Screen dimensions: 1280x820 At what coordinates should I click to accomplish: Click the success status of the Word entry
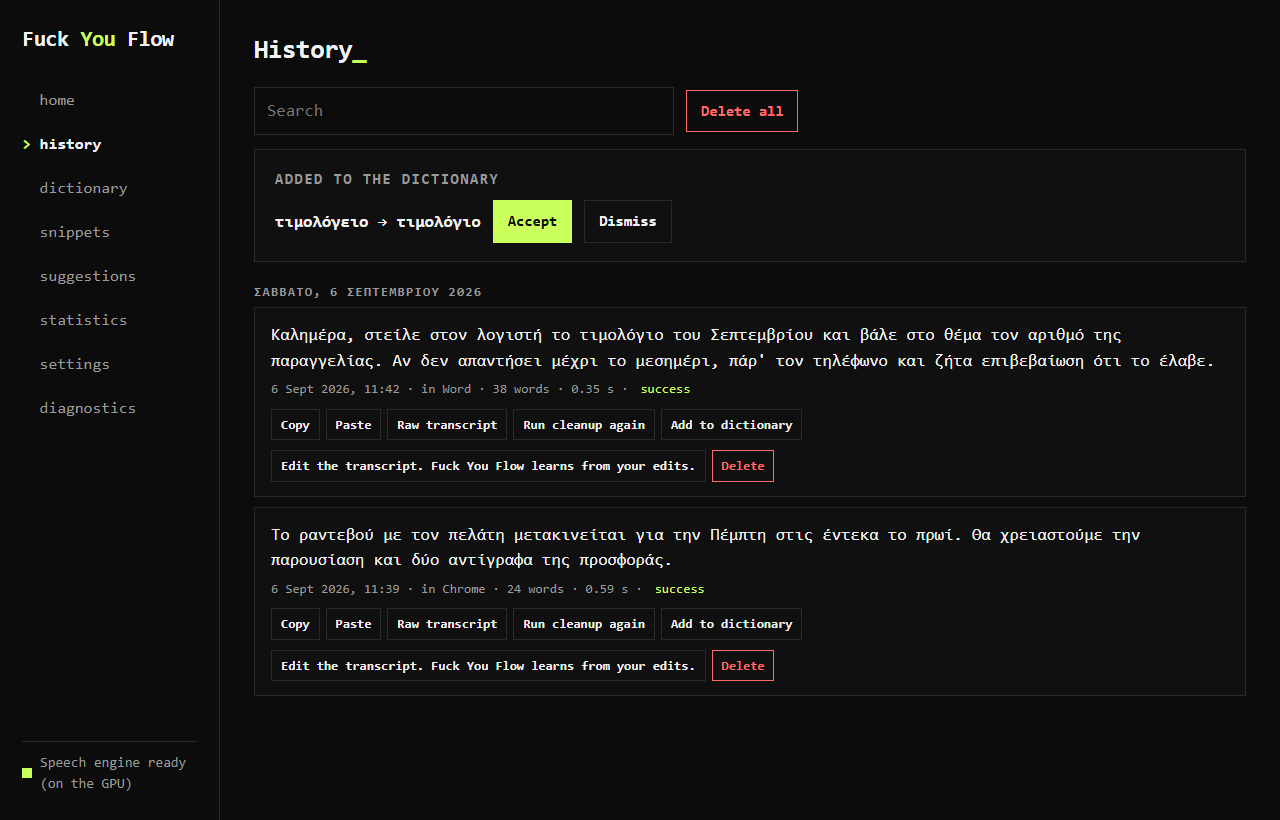tap(665, 389)
